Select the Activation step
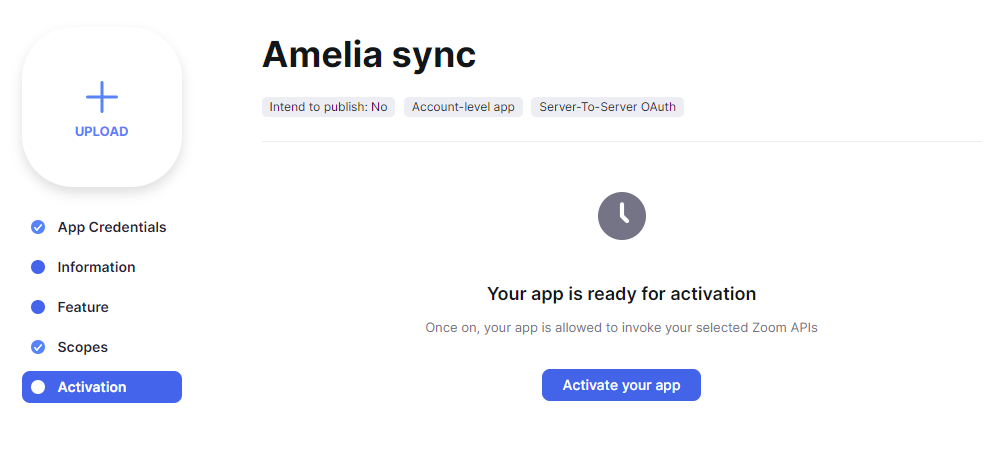 pyautogui.click(x=92, y=387)
